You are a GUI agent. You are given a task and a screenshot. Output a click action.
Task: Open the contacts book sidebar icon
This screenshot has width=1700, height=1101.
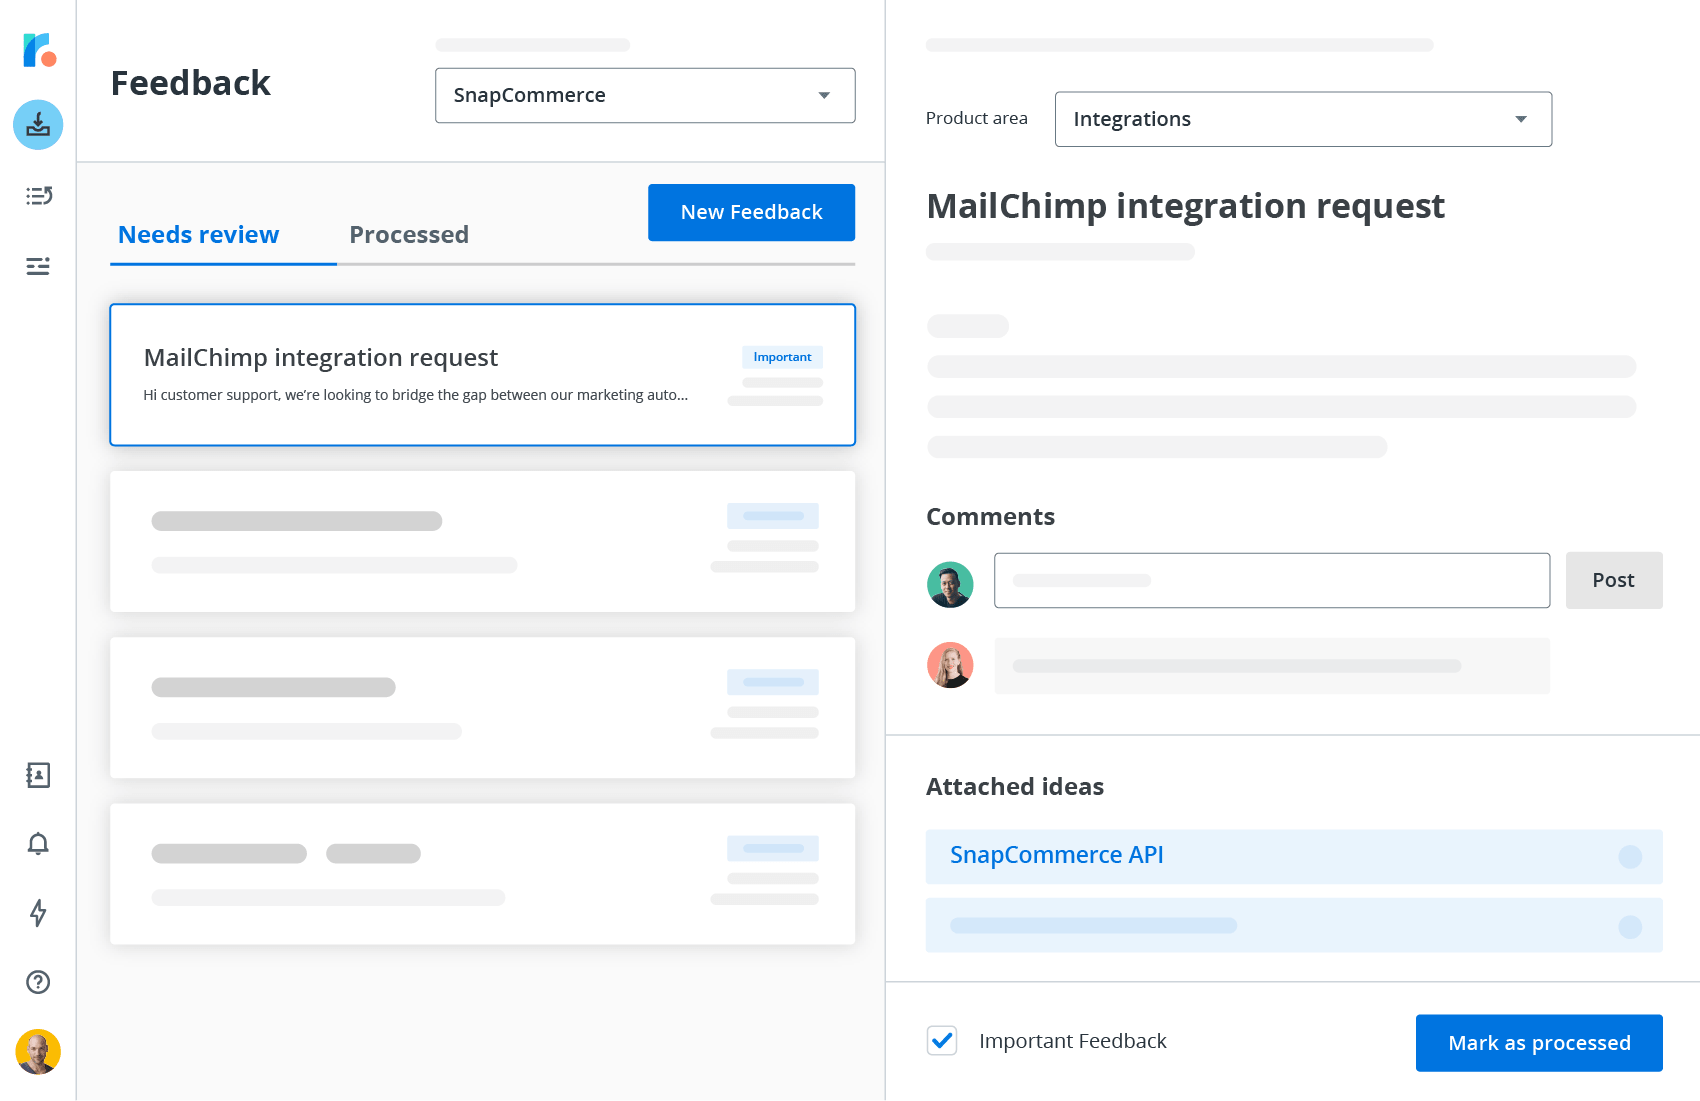[38, 775]
